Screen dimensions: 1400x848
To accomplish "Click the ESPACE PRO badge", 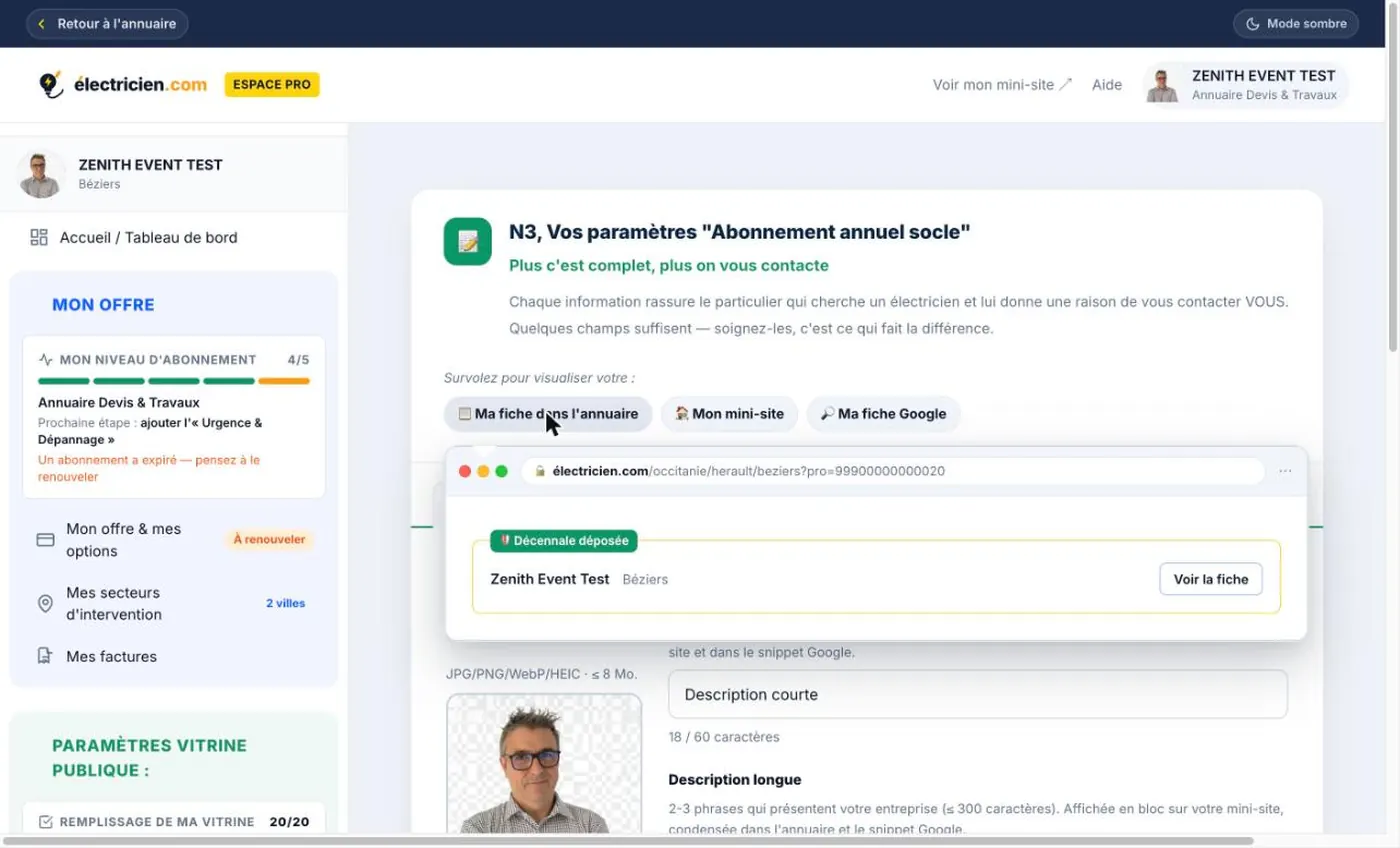I will (x=272, y=85).
